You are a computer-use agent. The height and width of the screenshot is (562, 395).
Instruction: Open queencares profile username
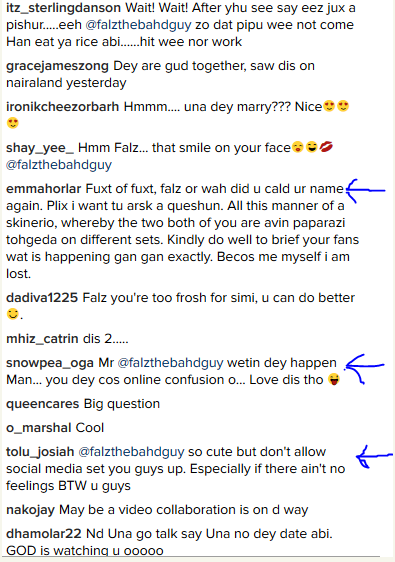[43, 404]
